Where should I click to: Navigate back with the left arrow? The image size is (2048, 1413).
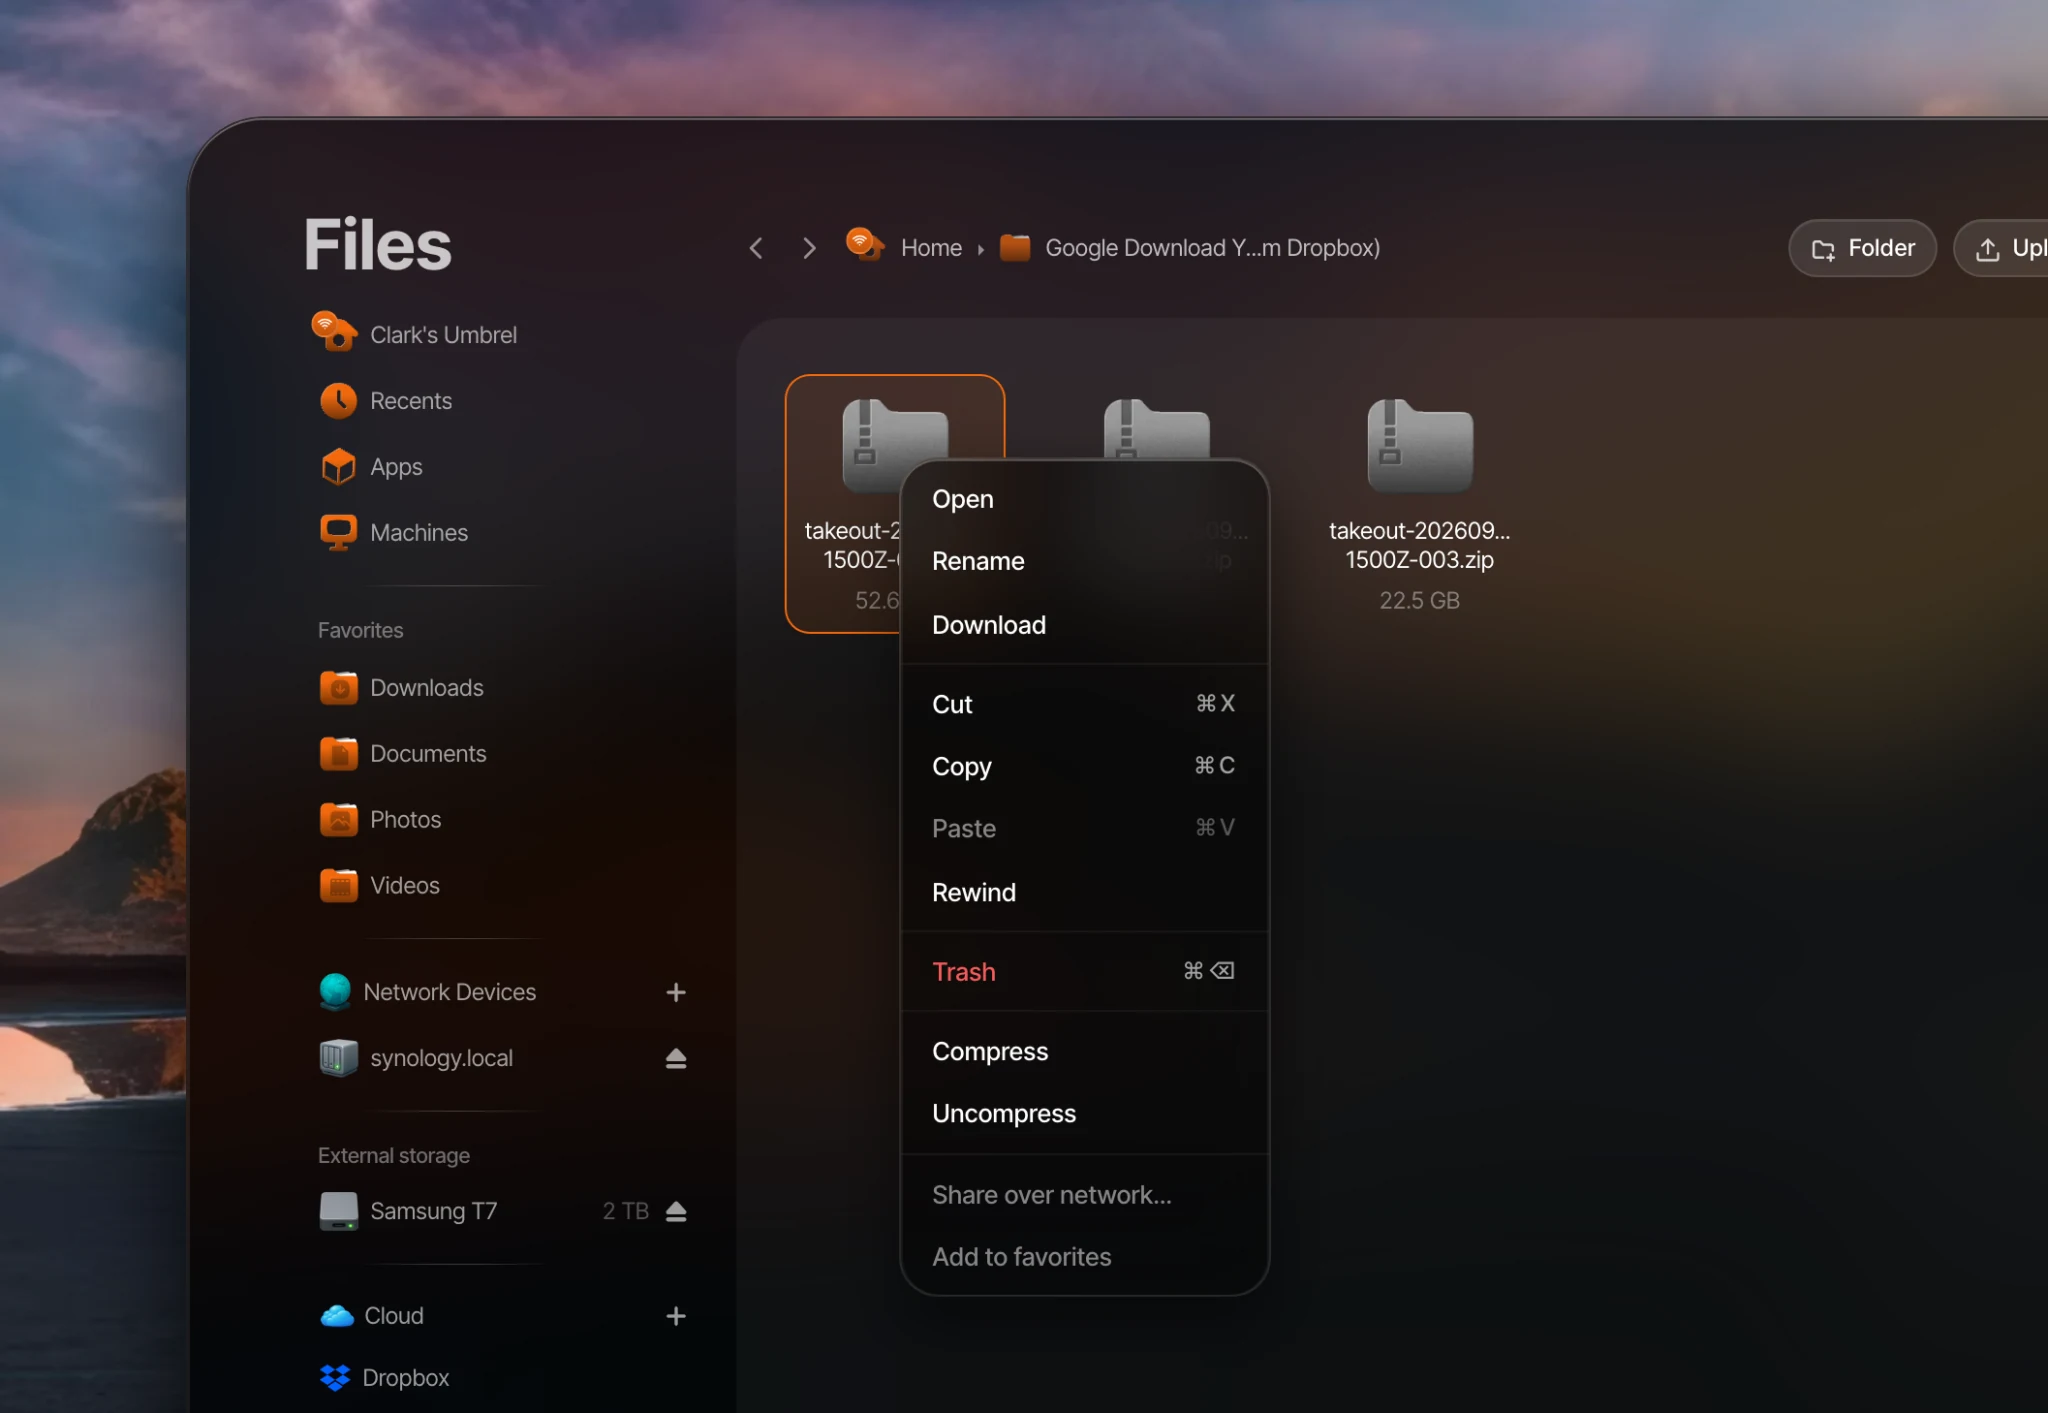pyautogui.click(x=756, y=248)
